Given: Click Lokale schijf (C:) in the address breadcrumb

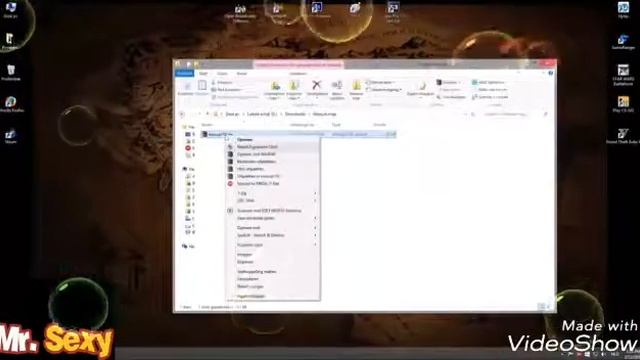Looking at the screenshot, I should click(x=262, y=114).
